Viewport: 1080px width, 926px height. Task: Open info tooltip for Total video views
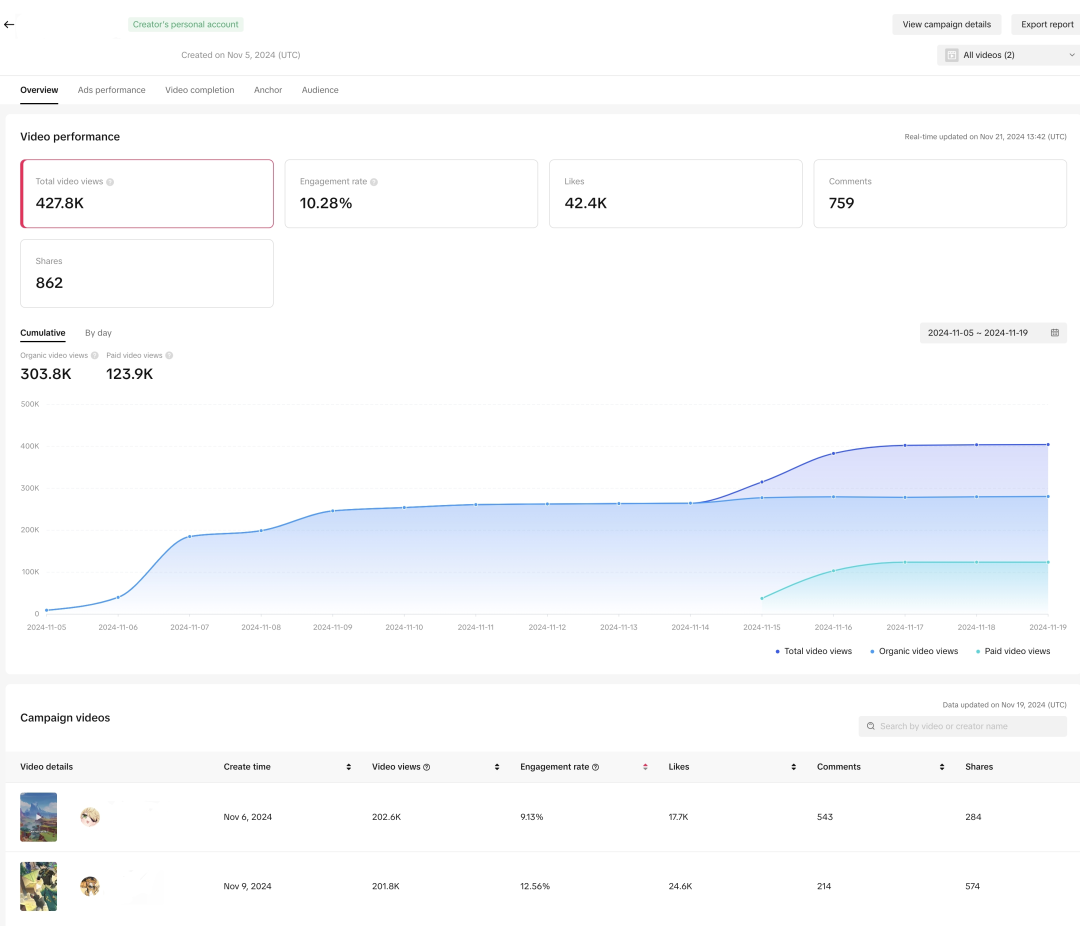click(x=110, y=182)
